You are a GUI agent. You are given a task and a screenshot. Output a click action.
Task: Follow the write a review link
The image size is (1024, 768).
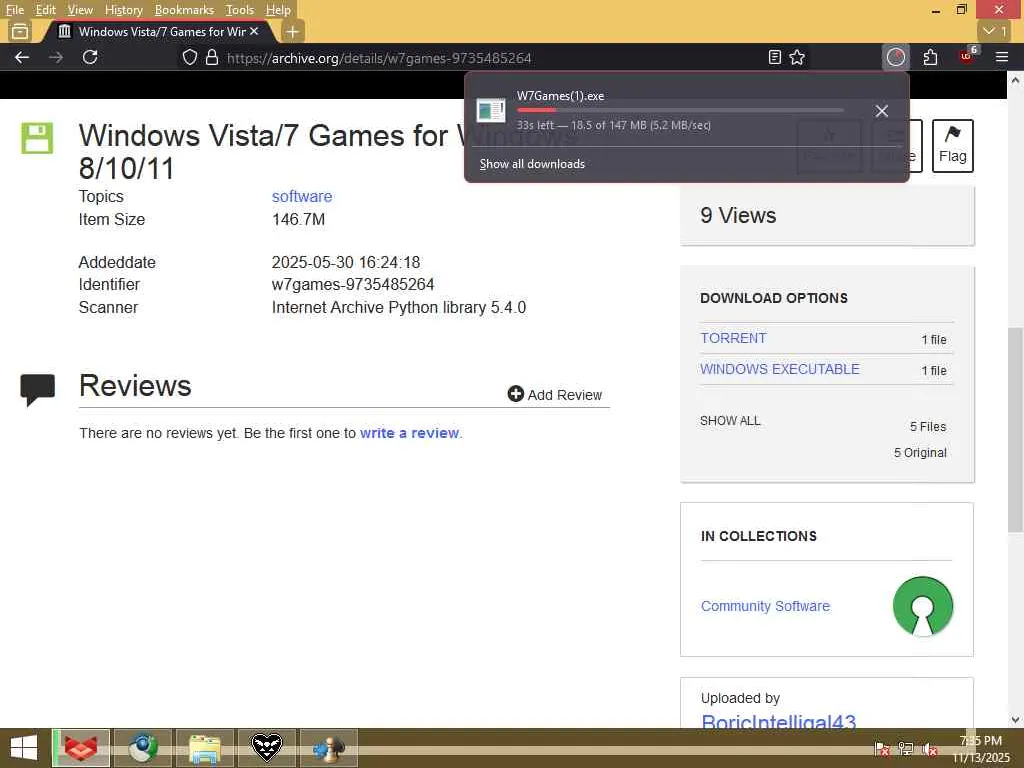coord(409,433)
